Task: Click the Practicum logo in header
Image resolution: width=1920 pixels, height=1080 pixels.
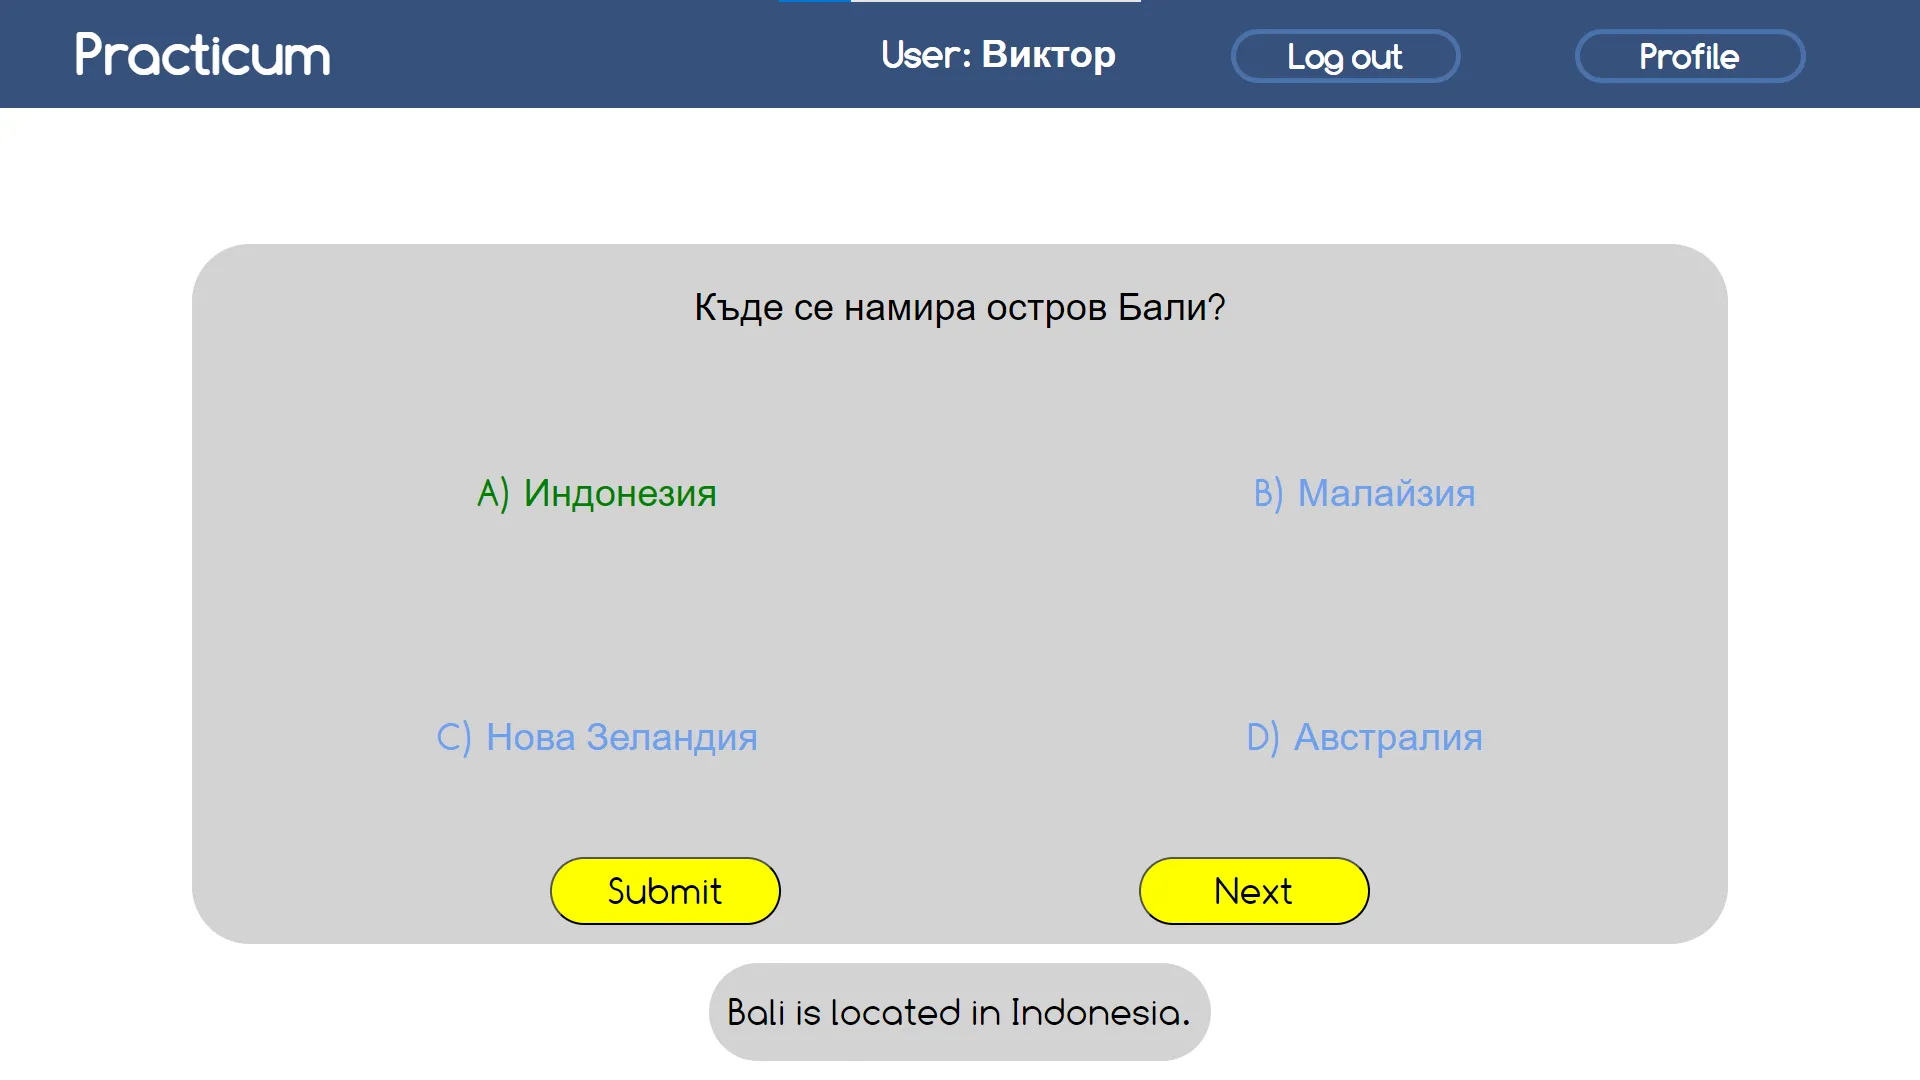Action: tap(202, 55)
